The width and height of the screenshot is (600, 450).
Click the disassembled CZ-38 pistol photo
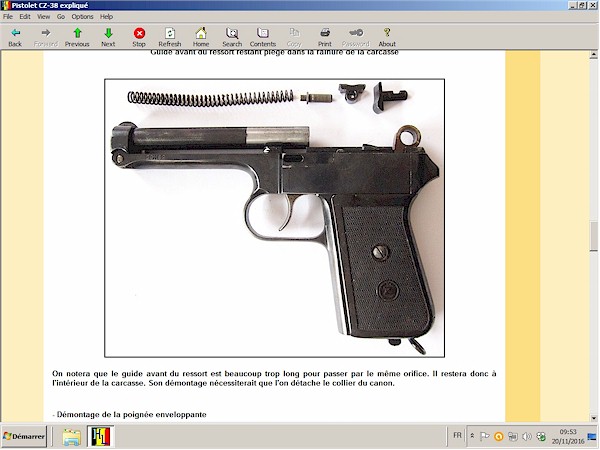pyautogui.click(x=274, y=218)
